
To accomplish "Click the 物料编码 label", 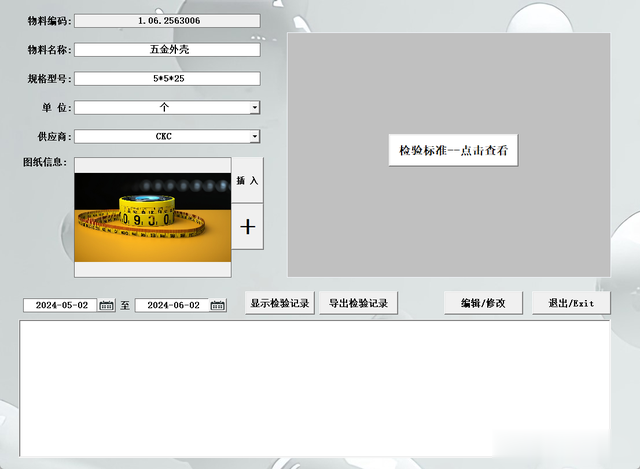I will 49,21.
